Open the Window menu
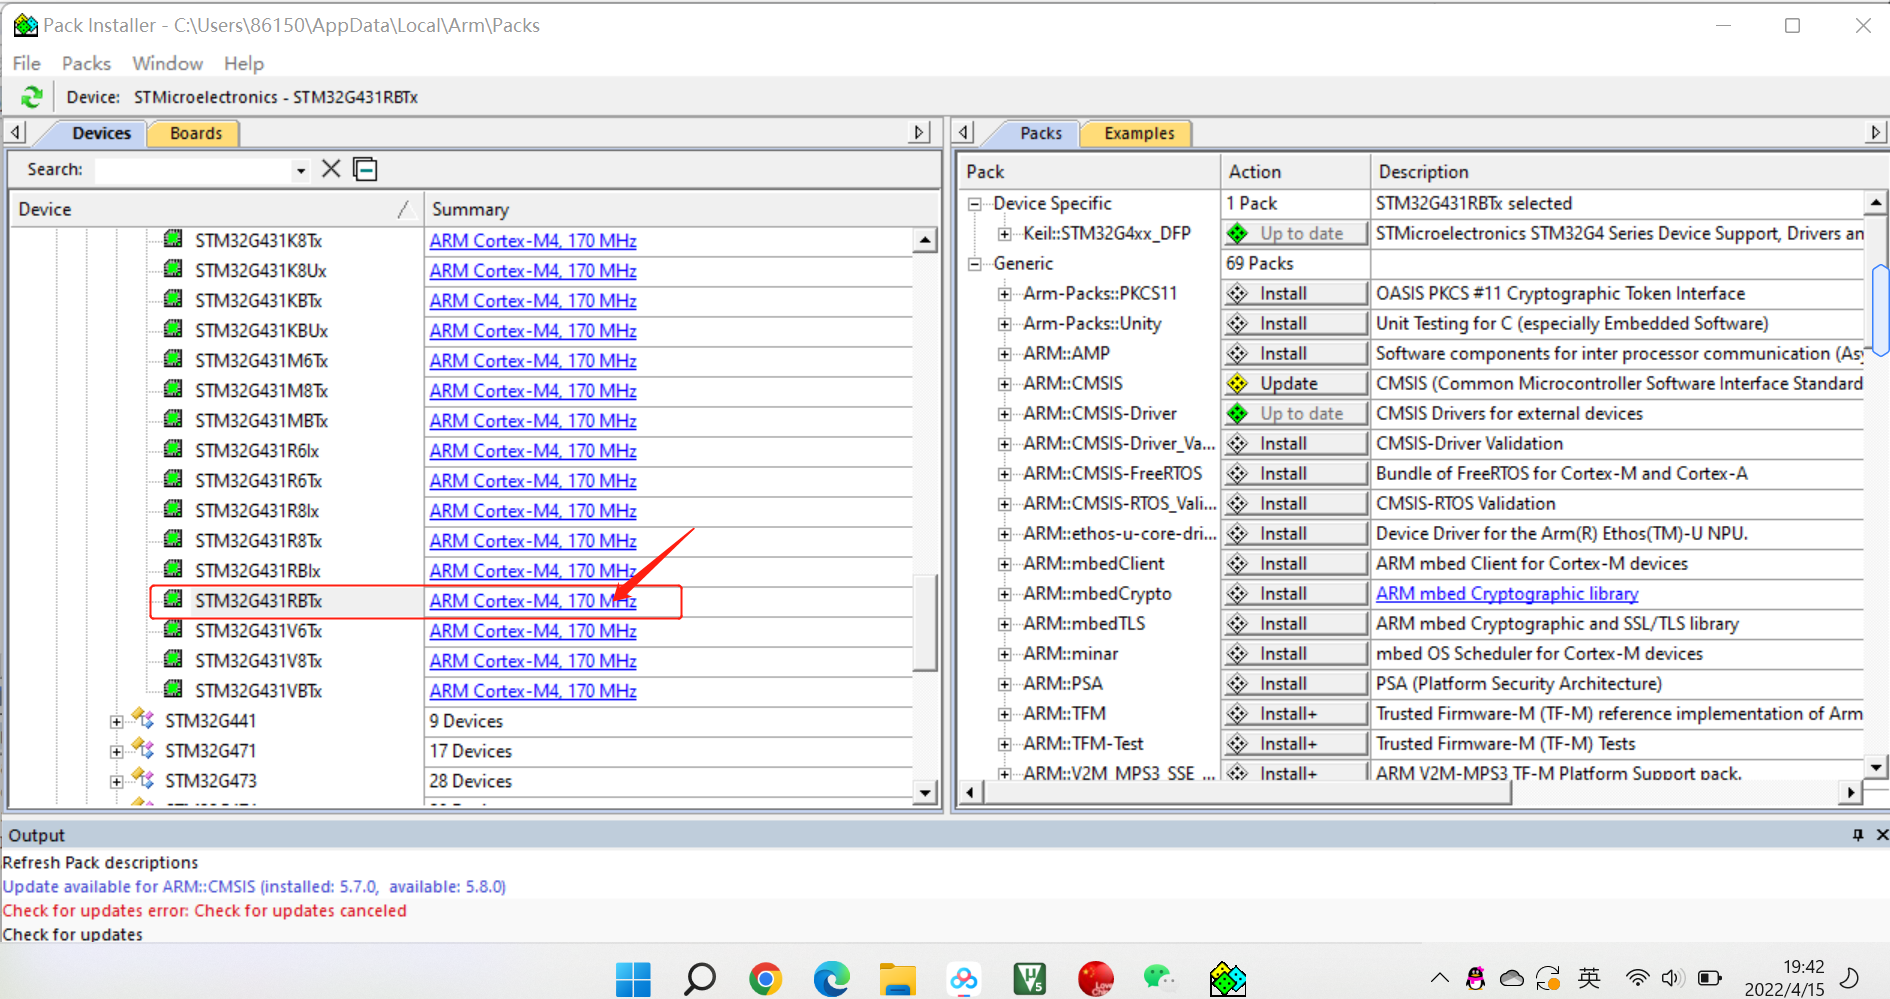The height and width of the screenshot is (999, 1890). [x=167, y=63]
